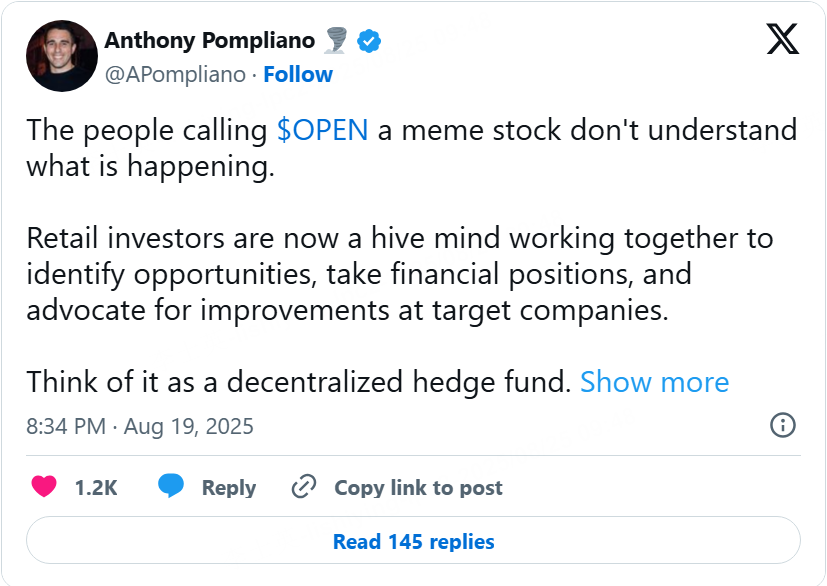Click the Retail investors paragraph text
827x586 pixels.
[400, 274]
